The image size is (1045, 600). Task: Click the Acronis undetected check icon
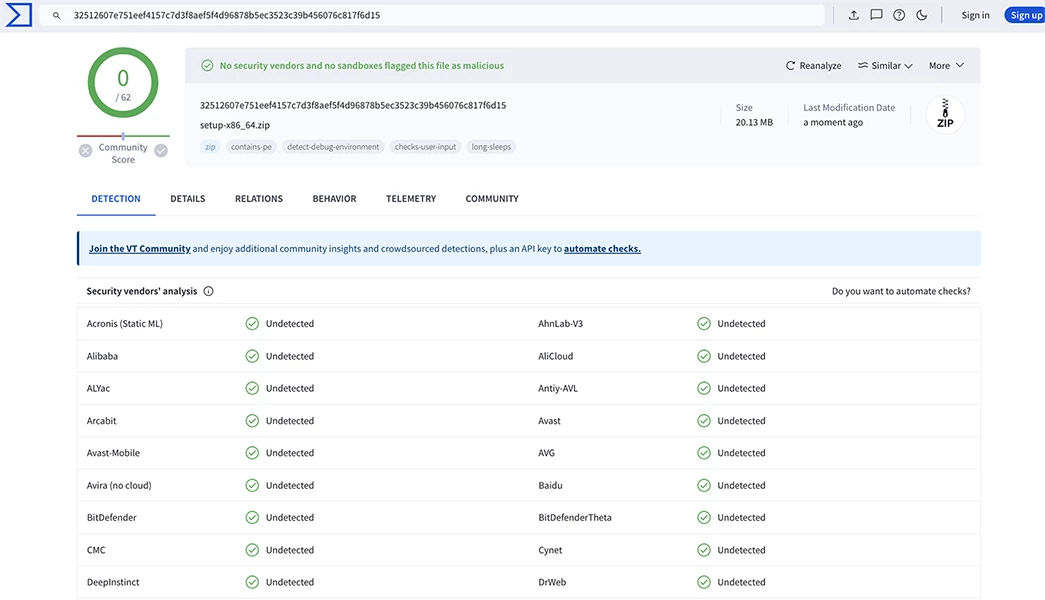click(252, 324)
